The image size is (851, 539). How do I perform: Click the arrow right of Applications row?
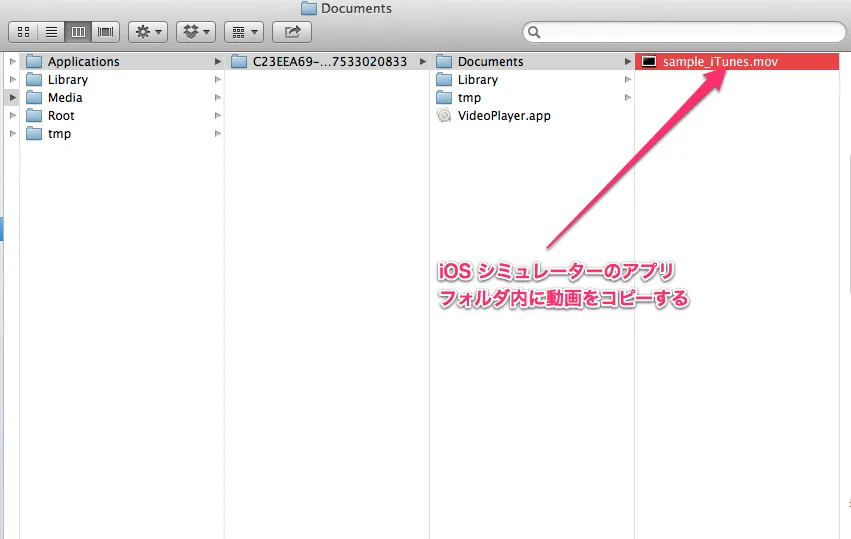pyautogui.click(x=218, y=61)
